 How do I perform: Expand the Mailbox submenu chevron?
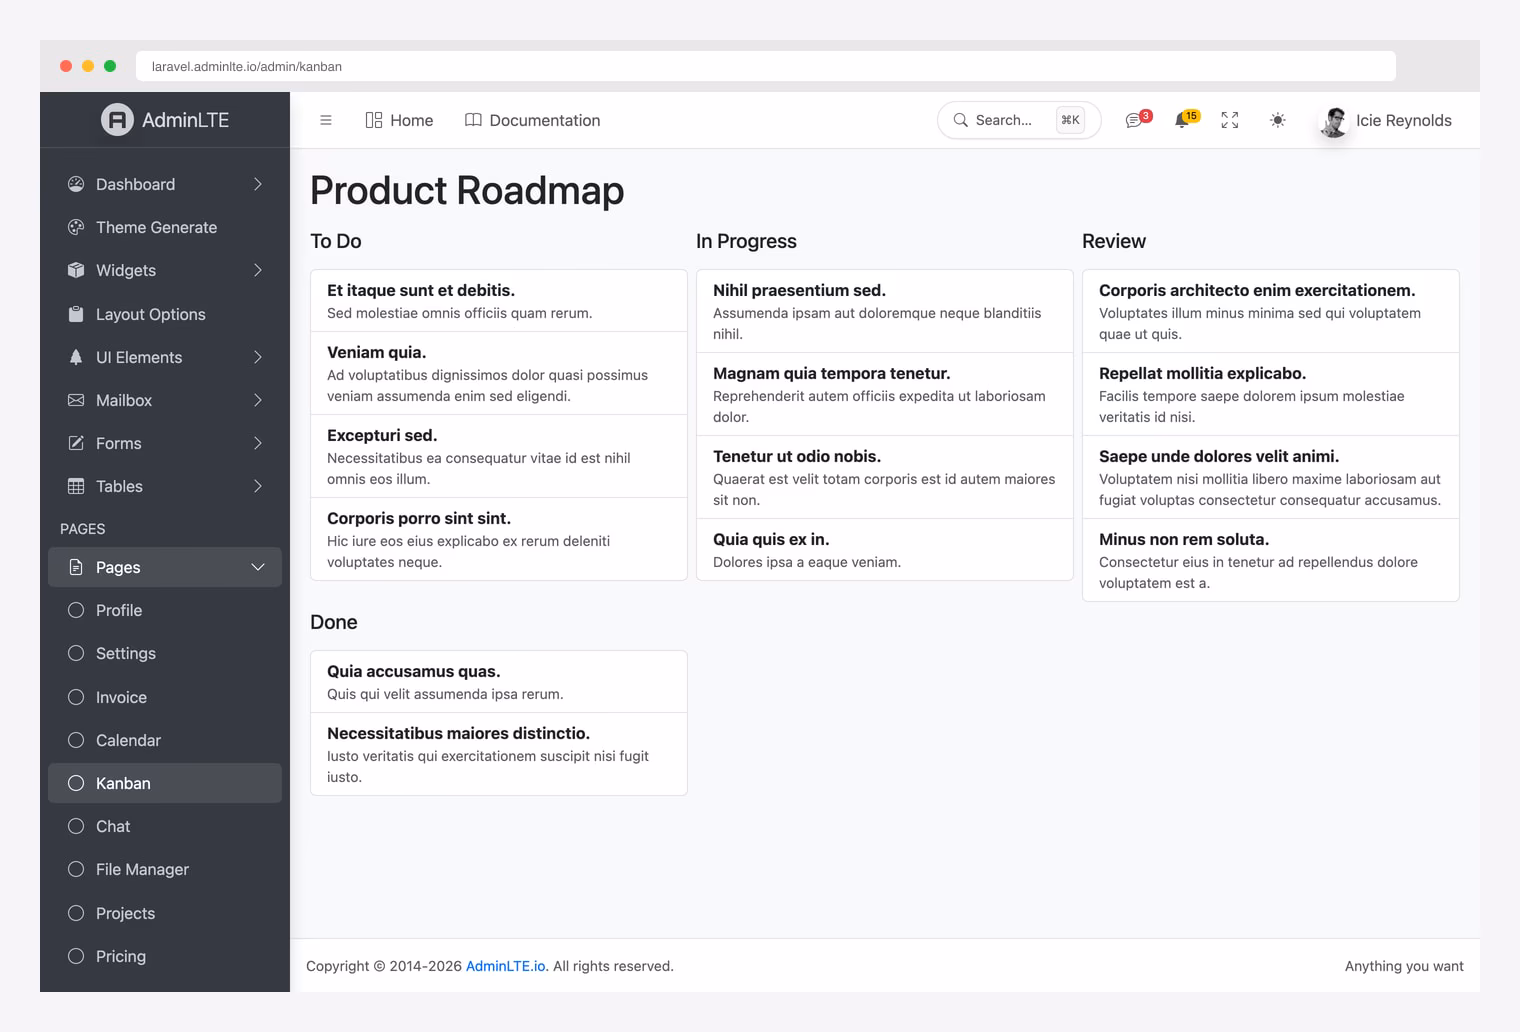point(258,400)
